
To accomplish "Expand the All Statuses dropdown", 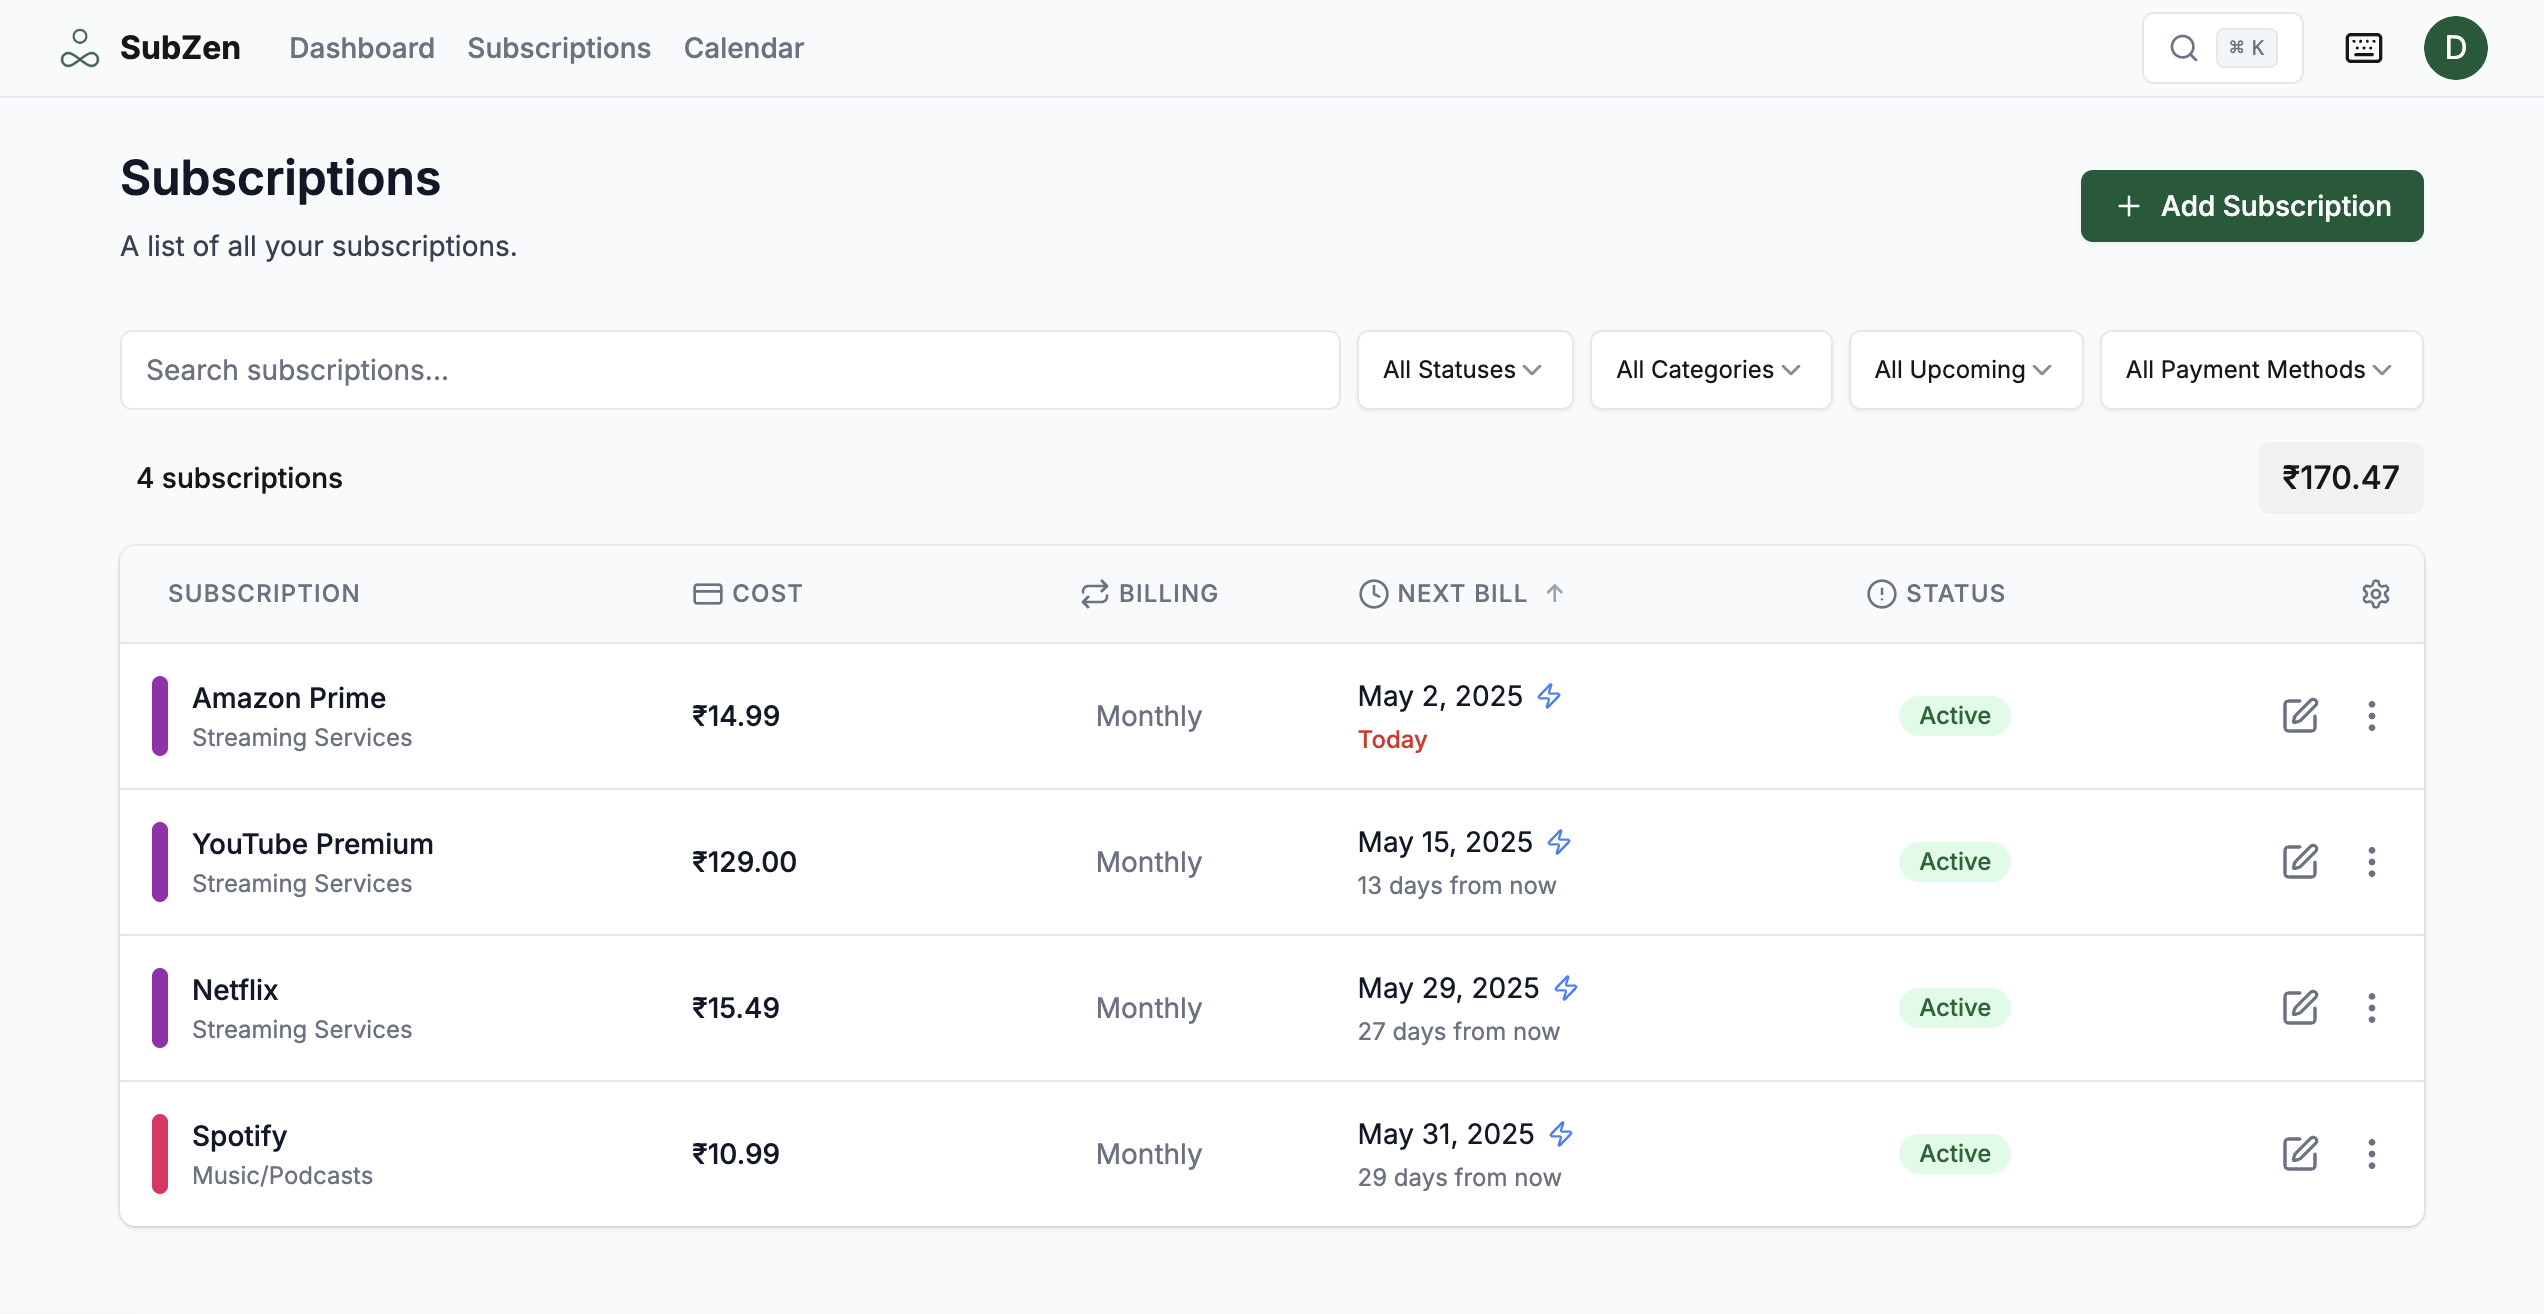I will point(1464,370).
